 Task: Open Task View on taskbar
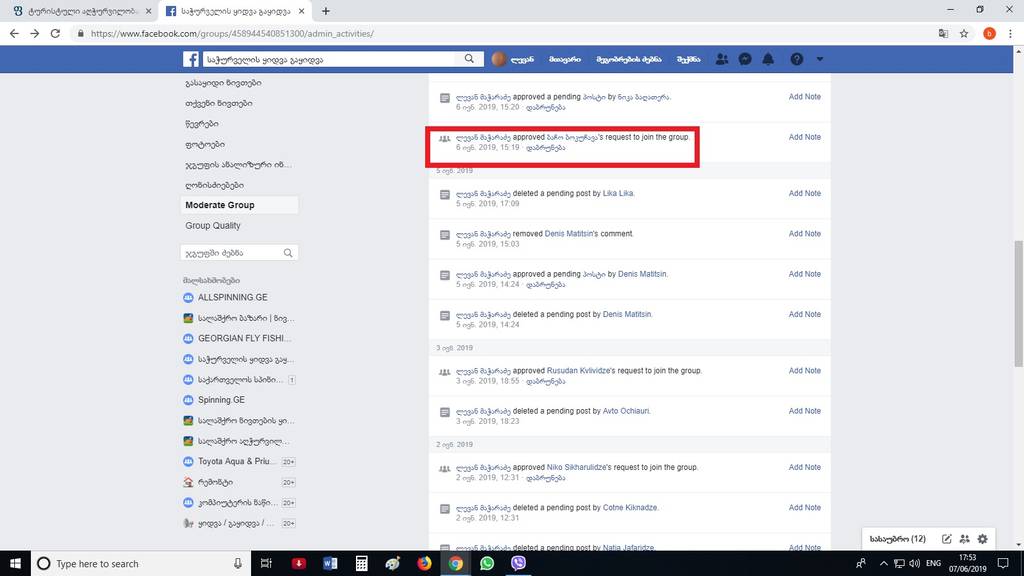(x=266, y=564)
